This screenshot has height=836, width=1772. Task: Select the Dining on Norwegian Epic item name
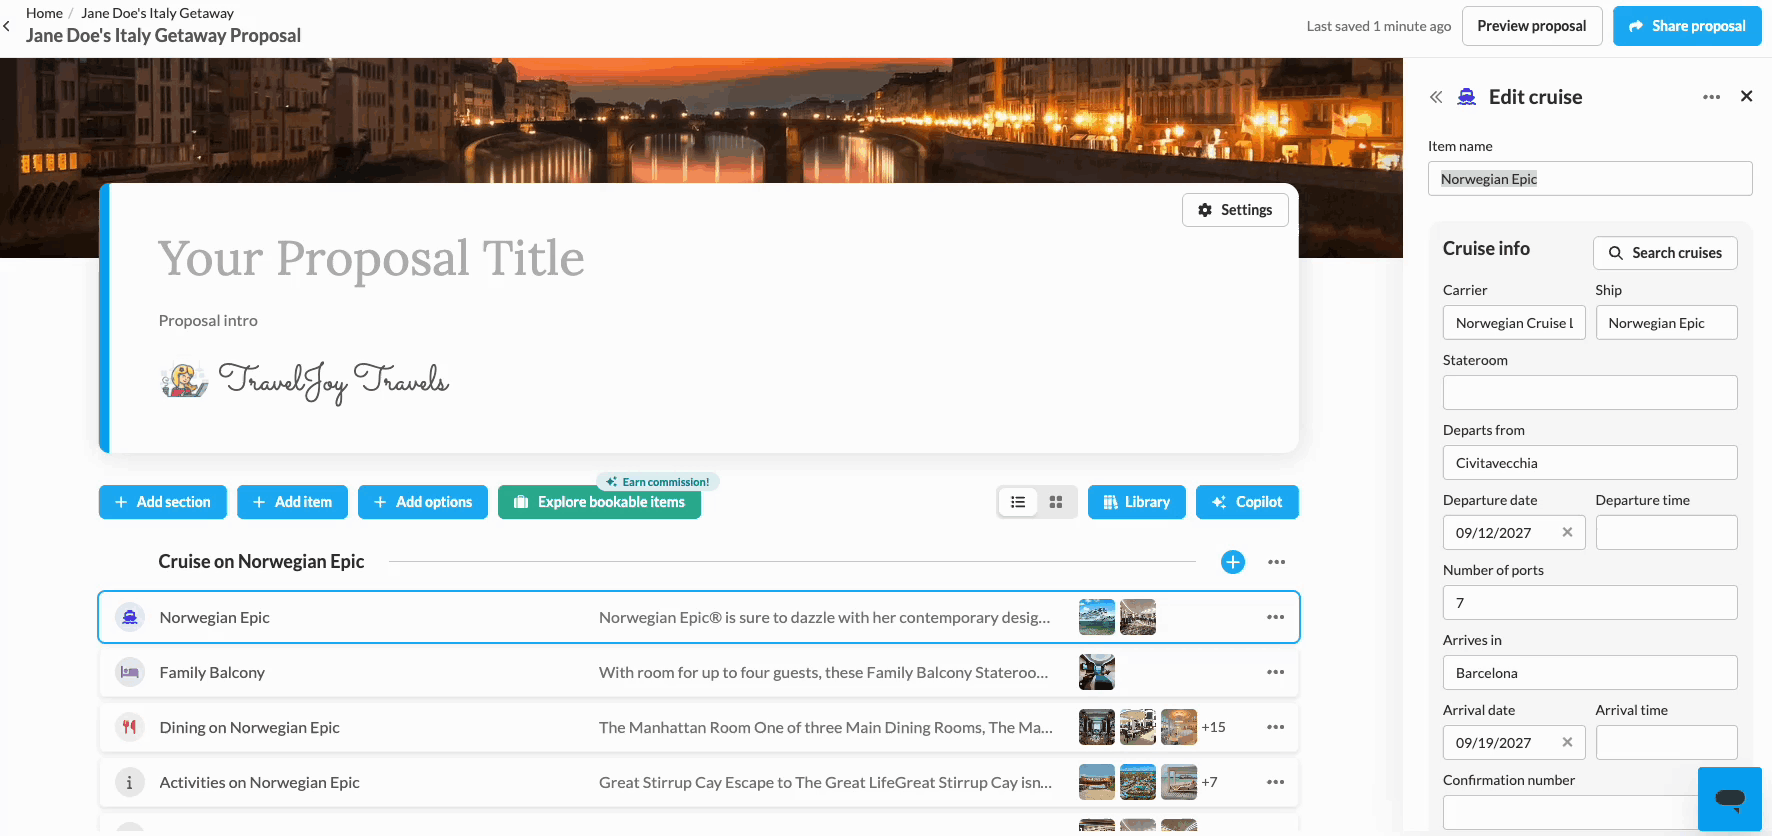249,728
